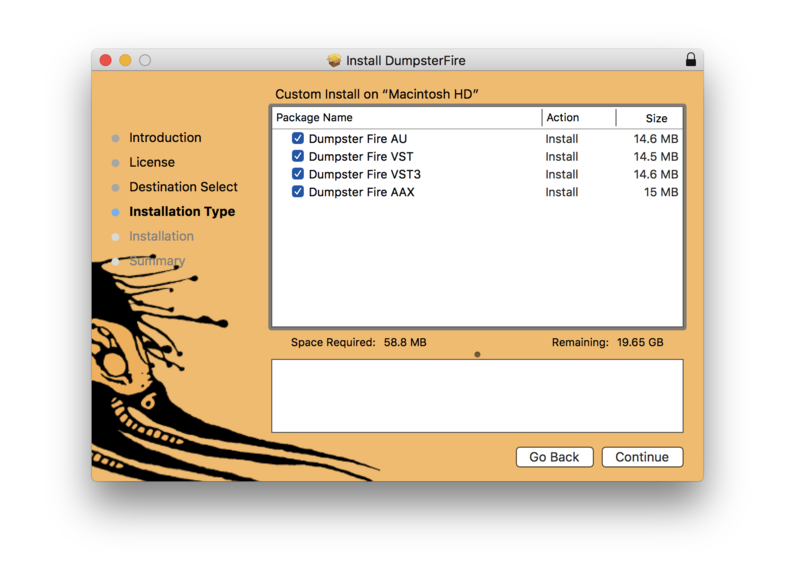
Task: Deselect the Dumpster Fire VST3 package checkbox
Action: 297,174
